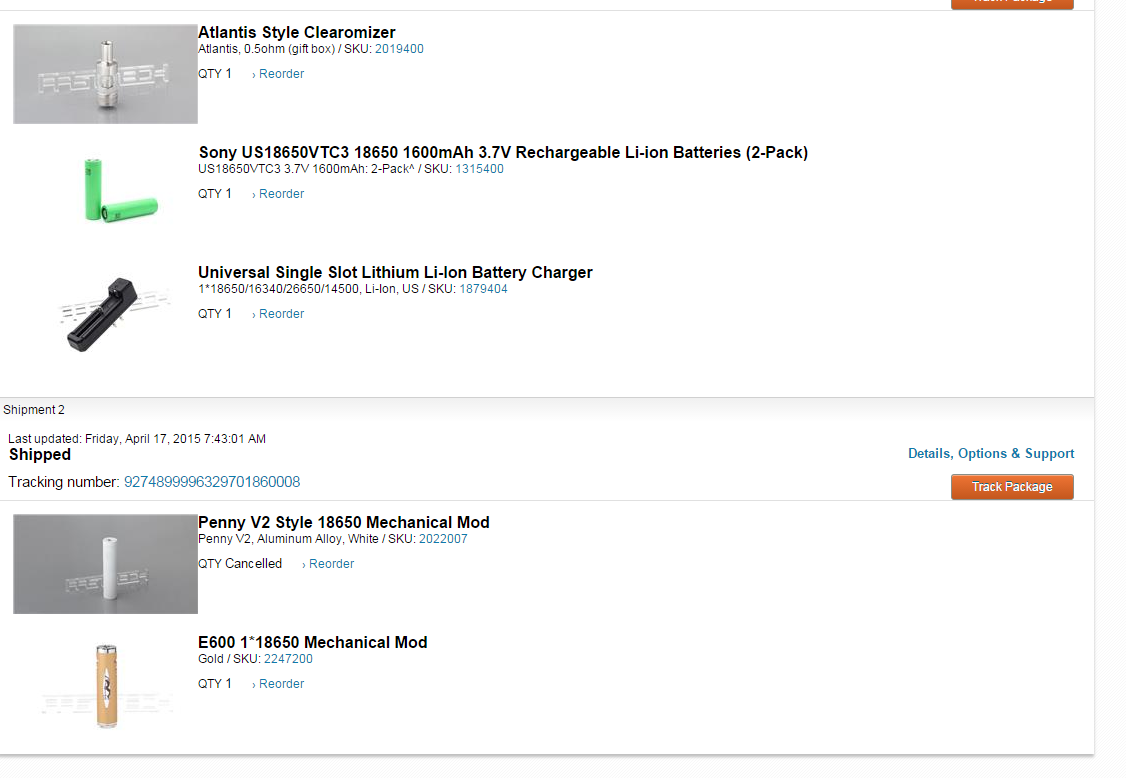
Task: Open SKU 2247200 link
Action: pyautogui.click(x=288, y=659)
